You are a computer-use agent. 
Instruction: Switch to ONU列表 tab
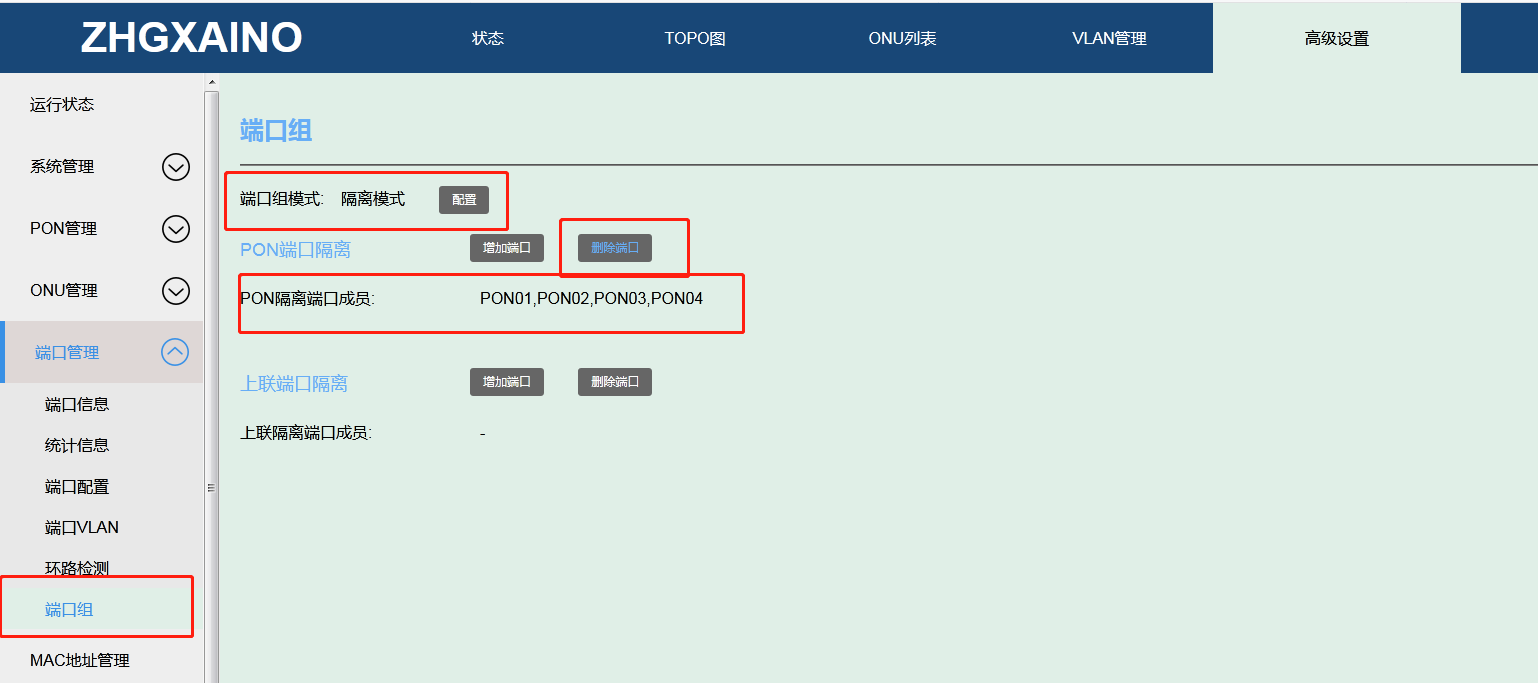pos(902,39)
